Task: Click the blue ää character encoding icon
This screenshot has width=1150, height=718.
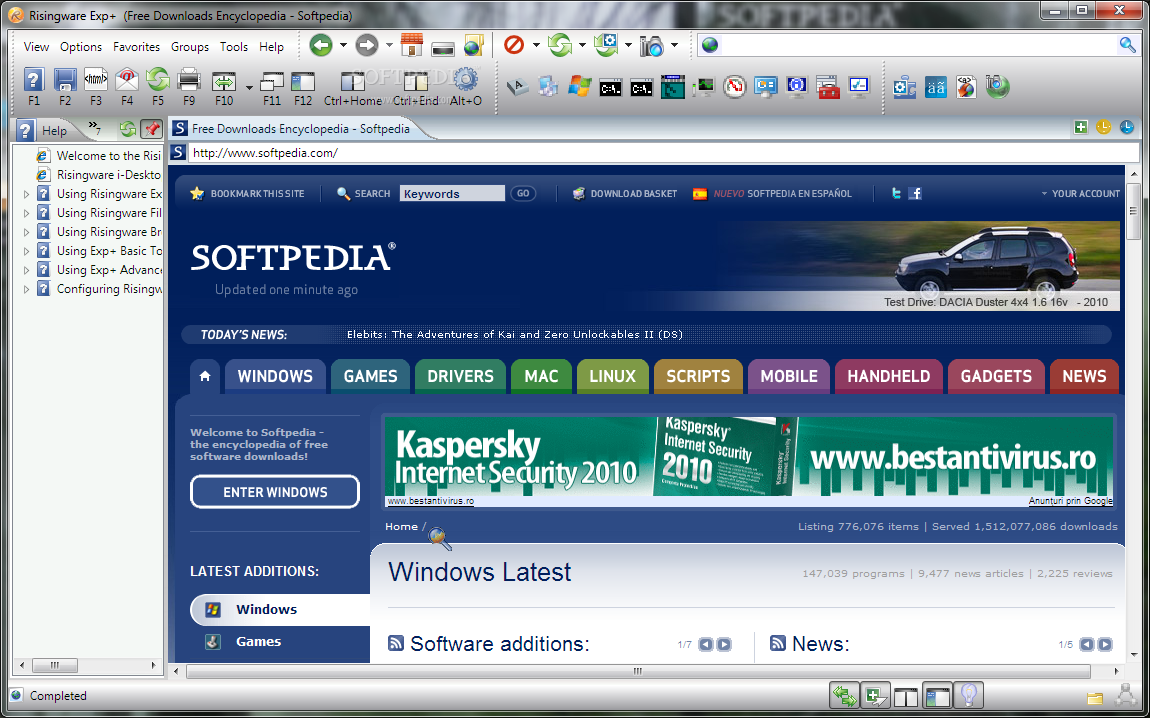Action: click(936, 87)
